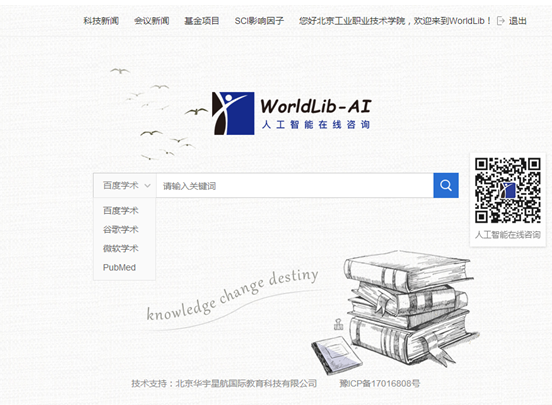The image size is (552, 405).
Task: Click the small stamp icon near the books
Action: pos(338,324)
